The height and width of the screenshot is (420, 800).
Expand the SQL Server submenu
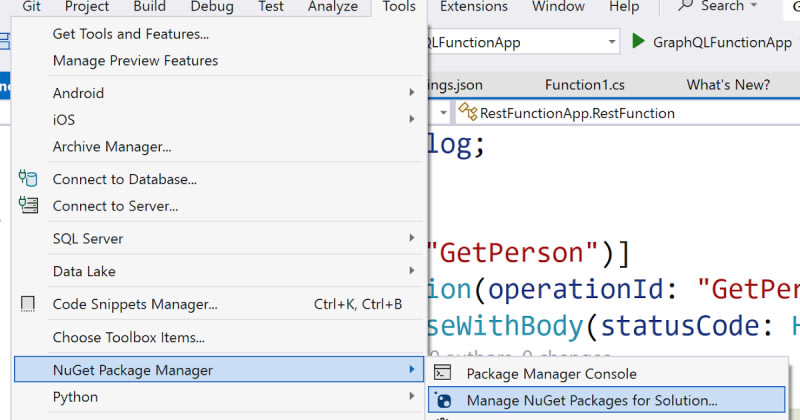(x=411, y=238)
